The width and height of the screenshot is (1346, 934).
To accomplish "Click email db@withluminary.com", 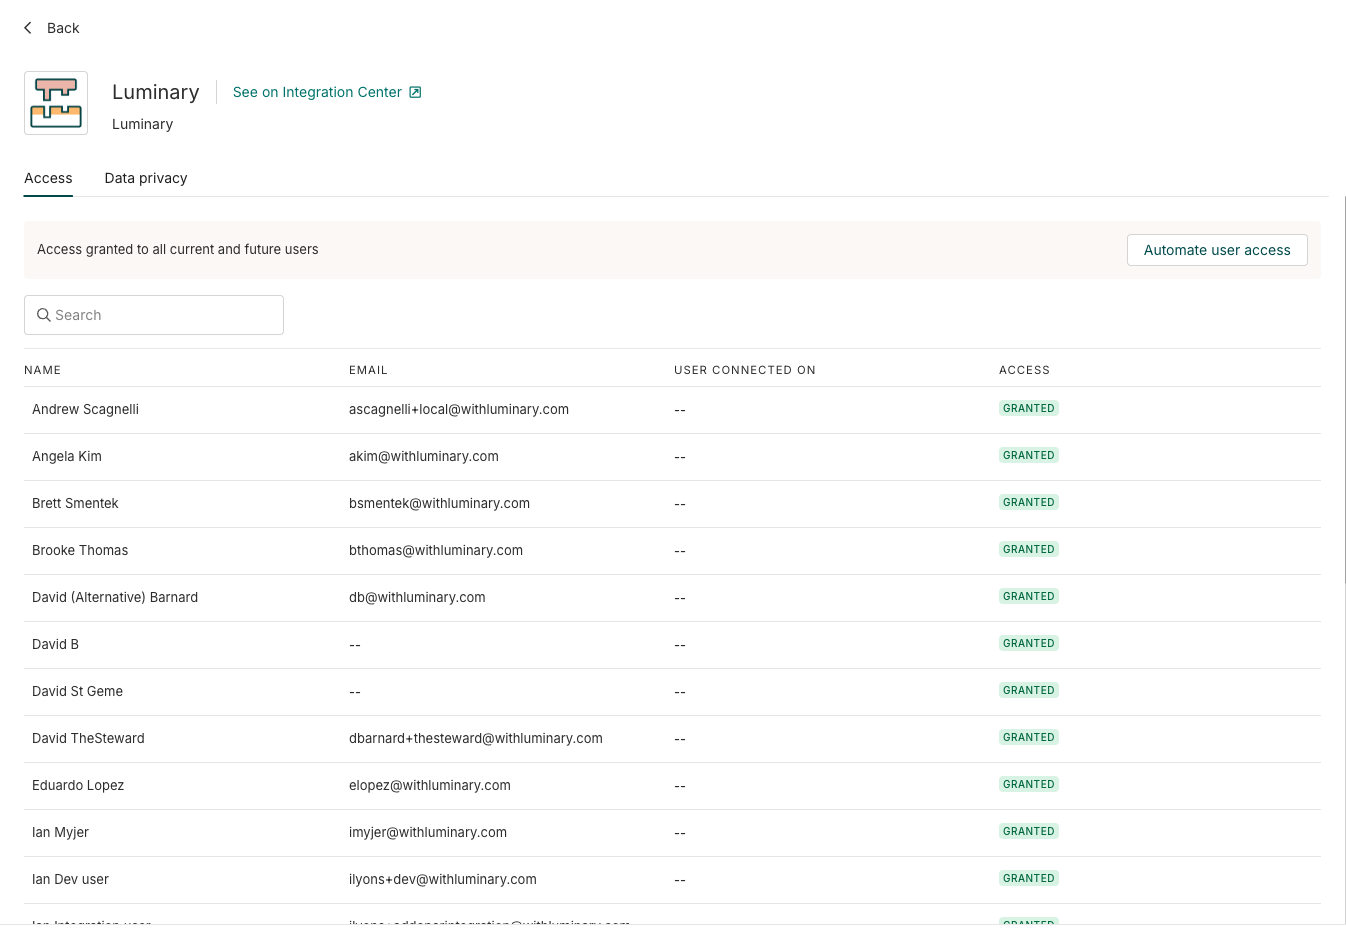I will (417, 597).
